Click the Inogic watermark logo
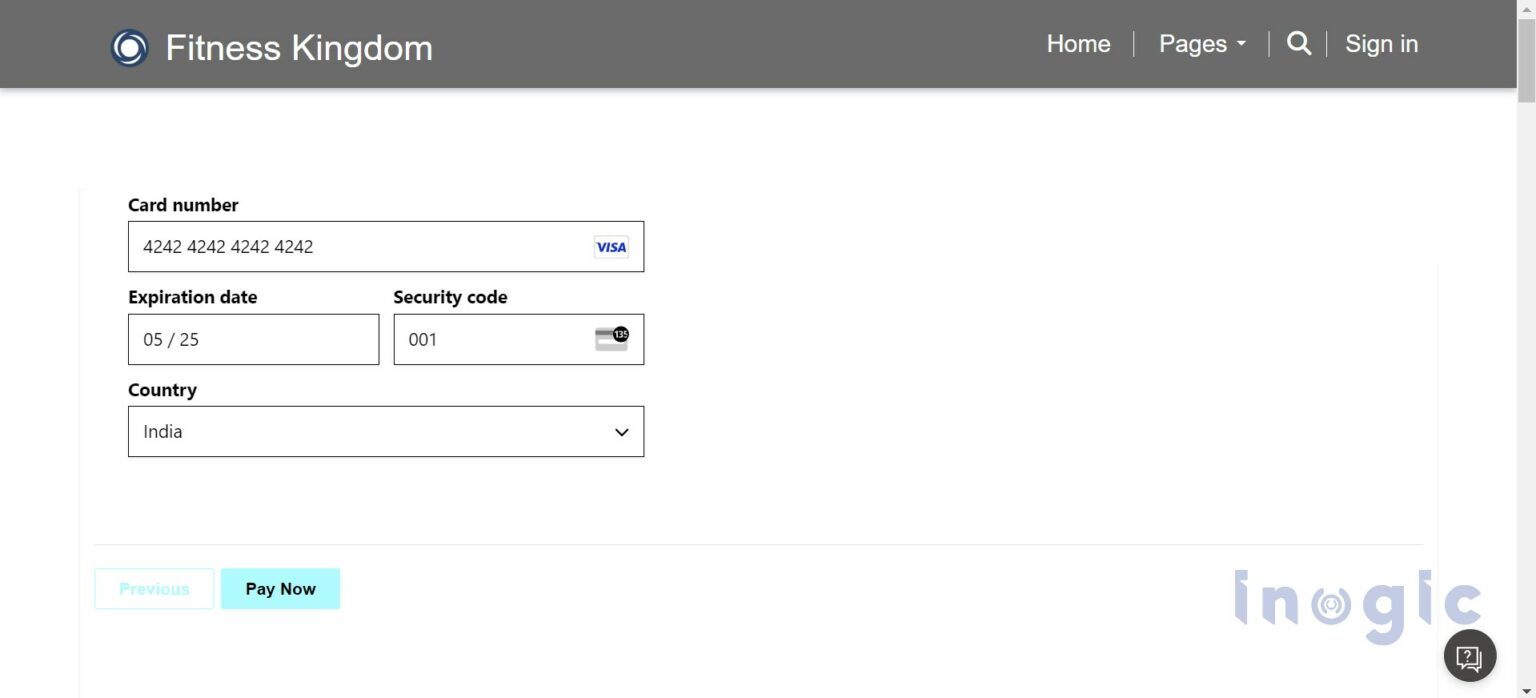 [x=1356, y=601]
